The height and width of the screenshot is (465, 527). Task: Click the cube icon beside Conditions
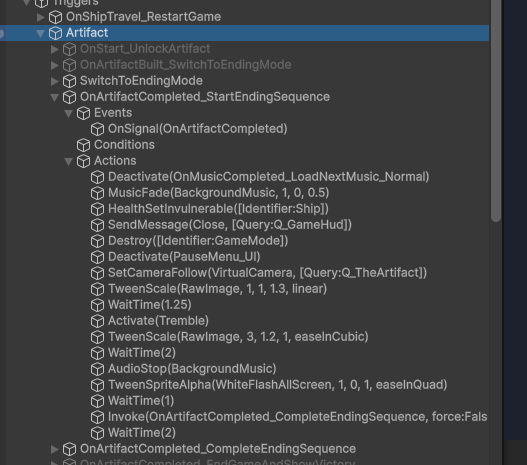click(x=83, y=145)
